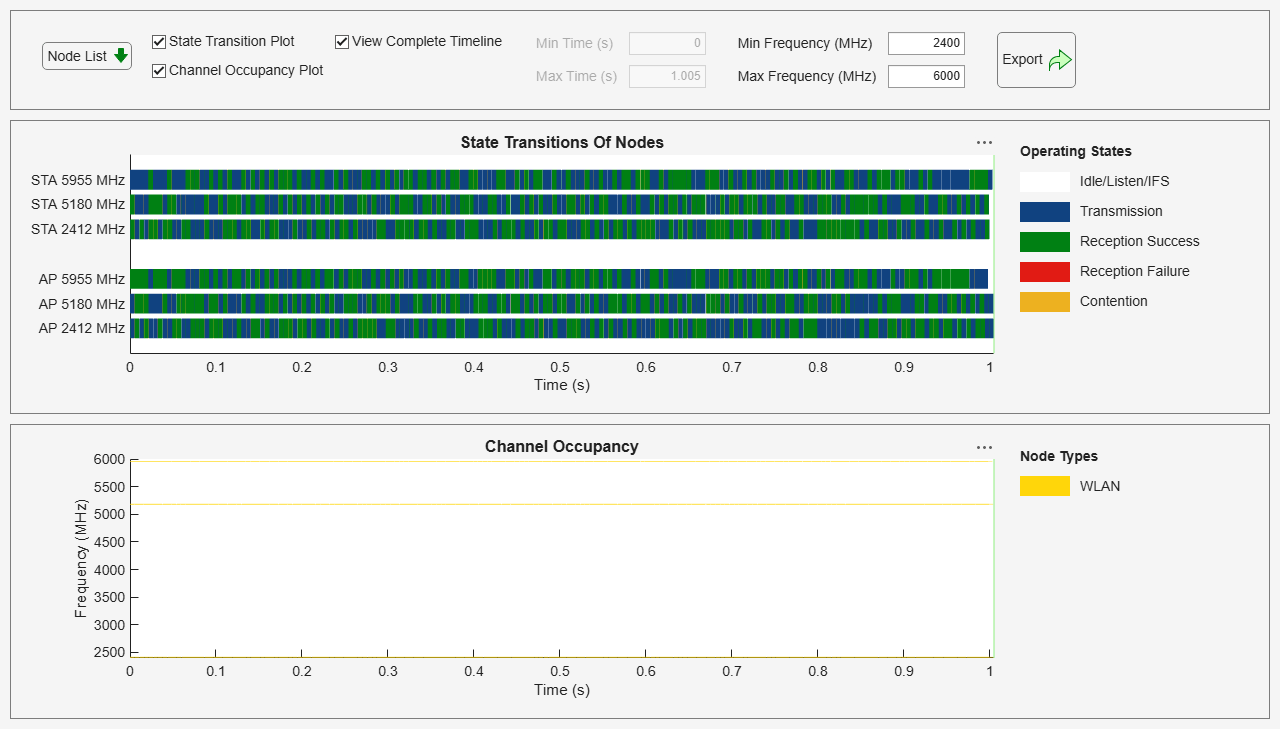Edit the Min Frequency field value 2400
This screenshot has height=729, width=1280.
(926, 43)
